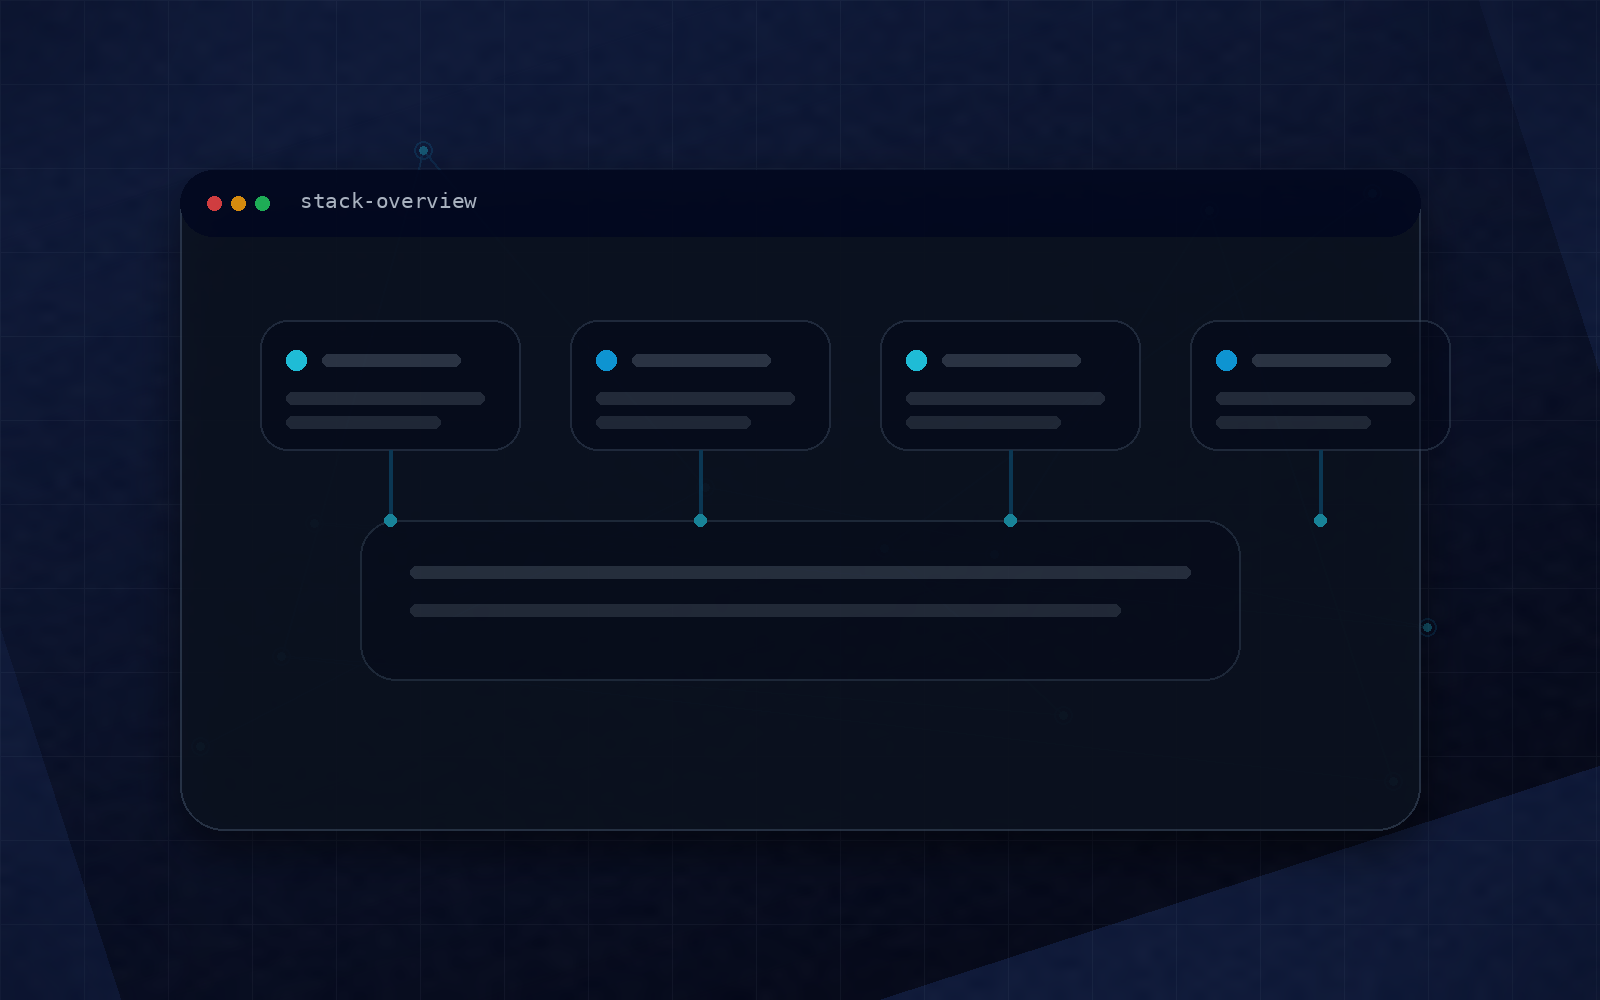This screenshot has width=1600, height=1000.
Task: Click the longest line in the wide bottom panel
Action: tap(800, 572)
